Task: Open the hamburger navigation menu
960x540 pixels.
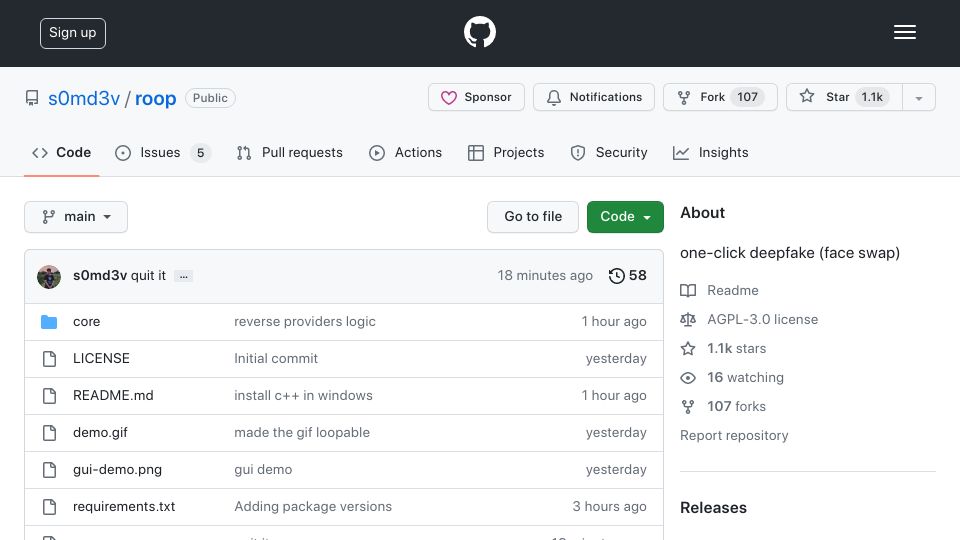Action: [904, 32]
